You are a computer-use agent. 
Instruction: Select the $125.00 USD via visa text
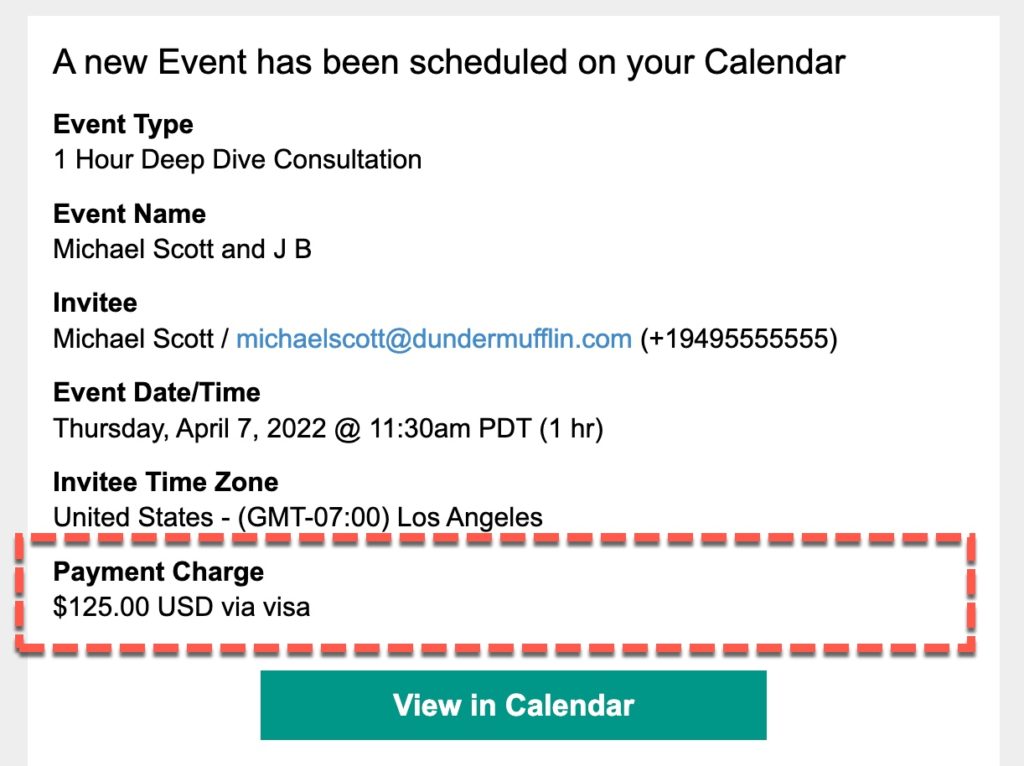tap(182, 607)
